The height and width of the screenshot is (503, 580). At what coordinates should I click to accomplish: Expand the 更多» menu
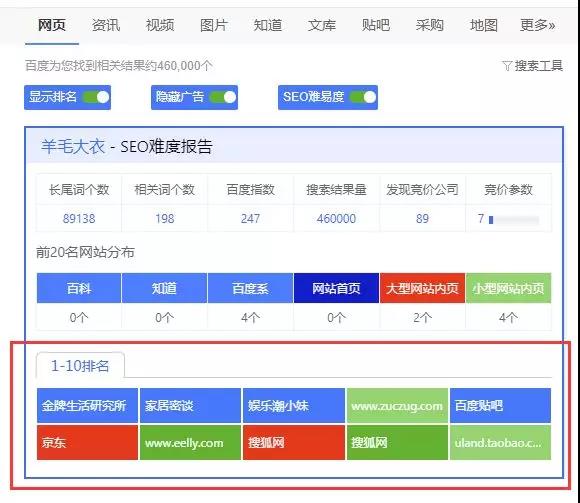point(537,25)
